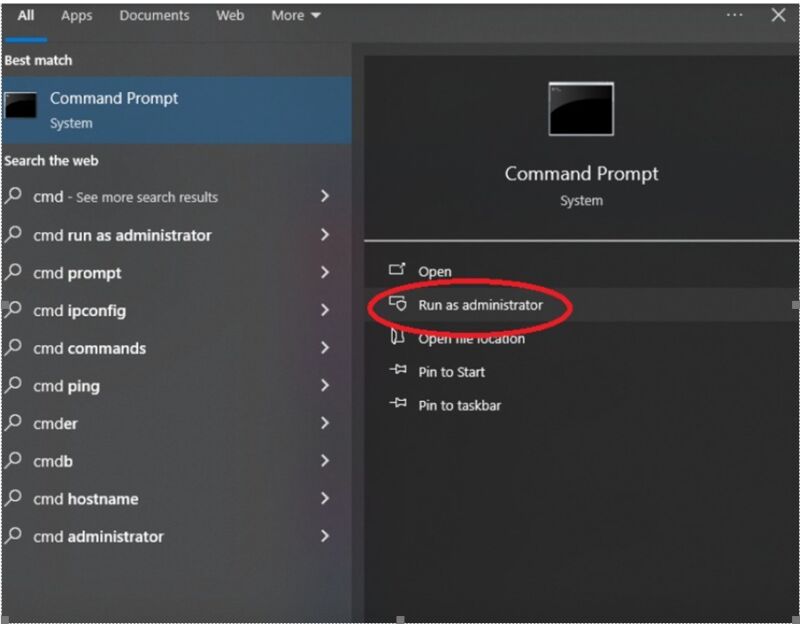Click the Pin to Start pin icon
Screen dimensions: 800x624
[x=397, y=371]
